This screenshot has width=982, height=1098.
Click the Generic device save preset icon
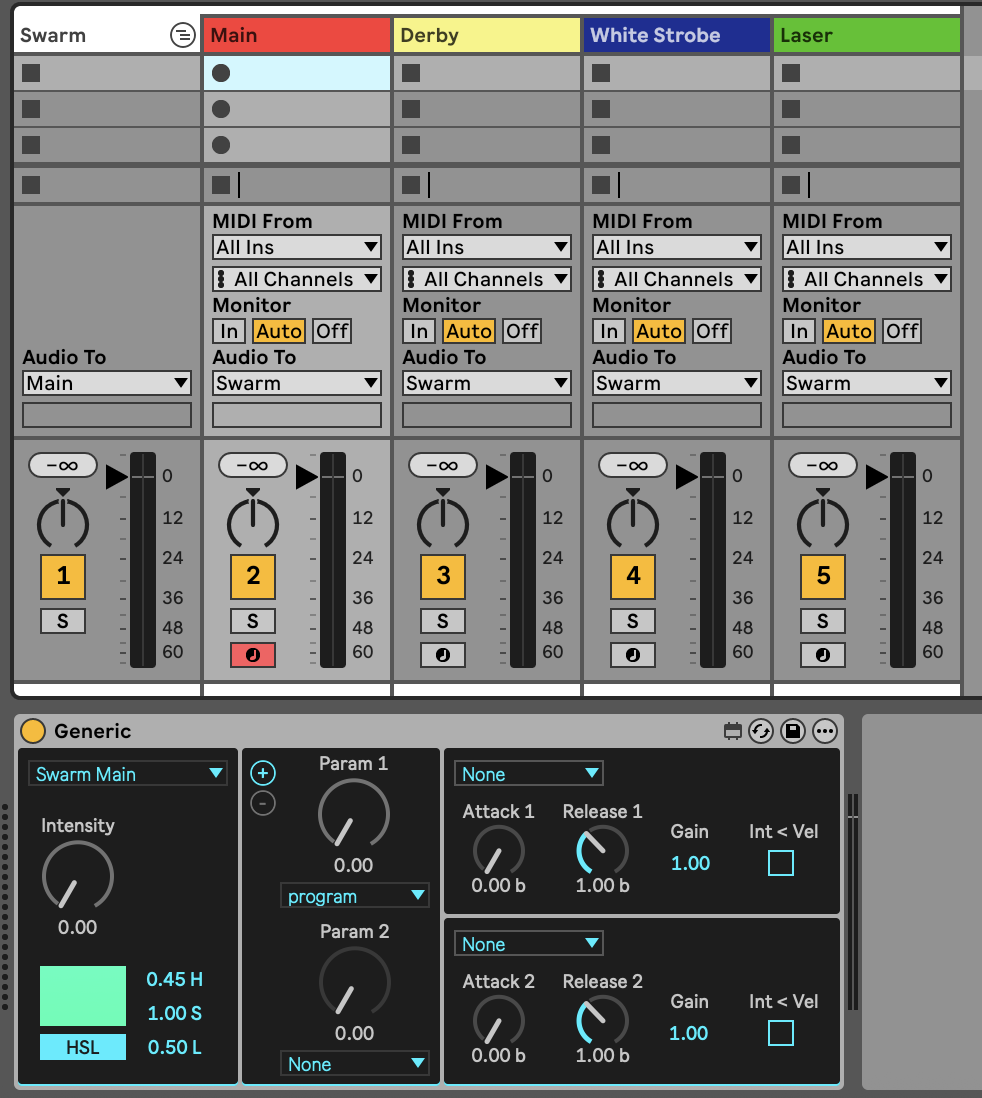(x=792, y=732)
